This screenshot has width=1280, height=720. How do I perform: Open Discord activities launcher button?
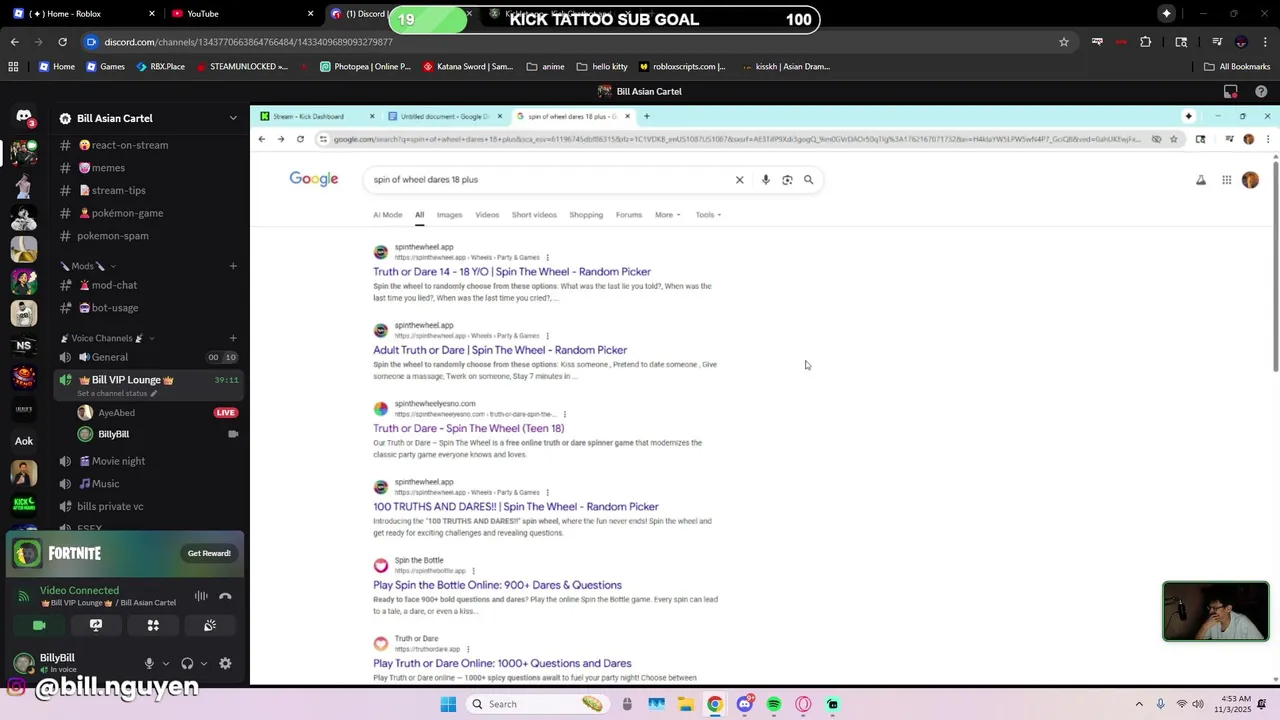point(153,625)
